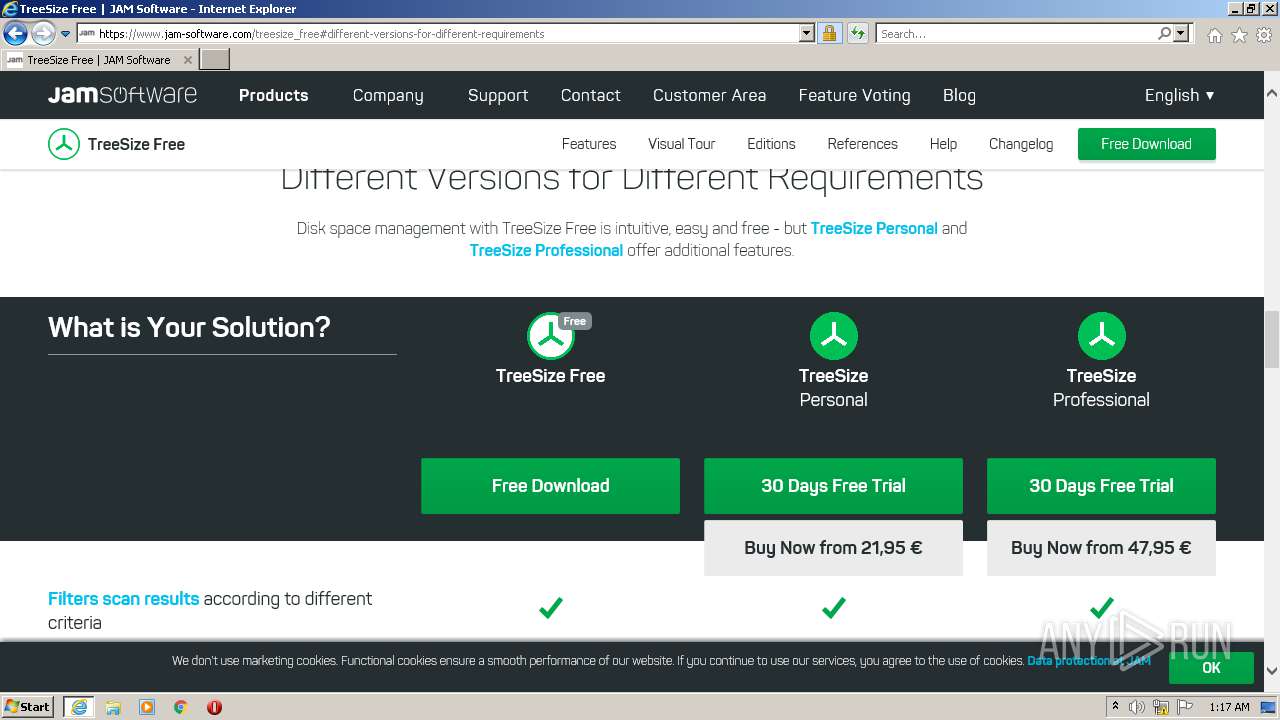The width and height of the screenshot is (1280, 720).
Task: Click the green checkmark under TreeSize Personal
Action: pos(833,607)
